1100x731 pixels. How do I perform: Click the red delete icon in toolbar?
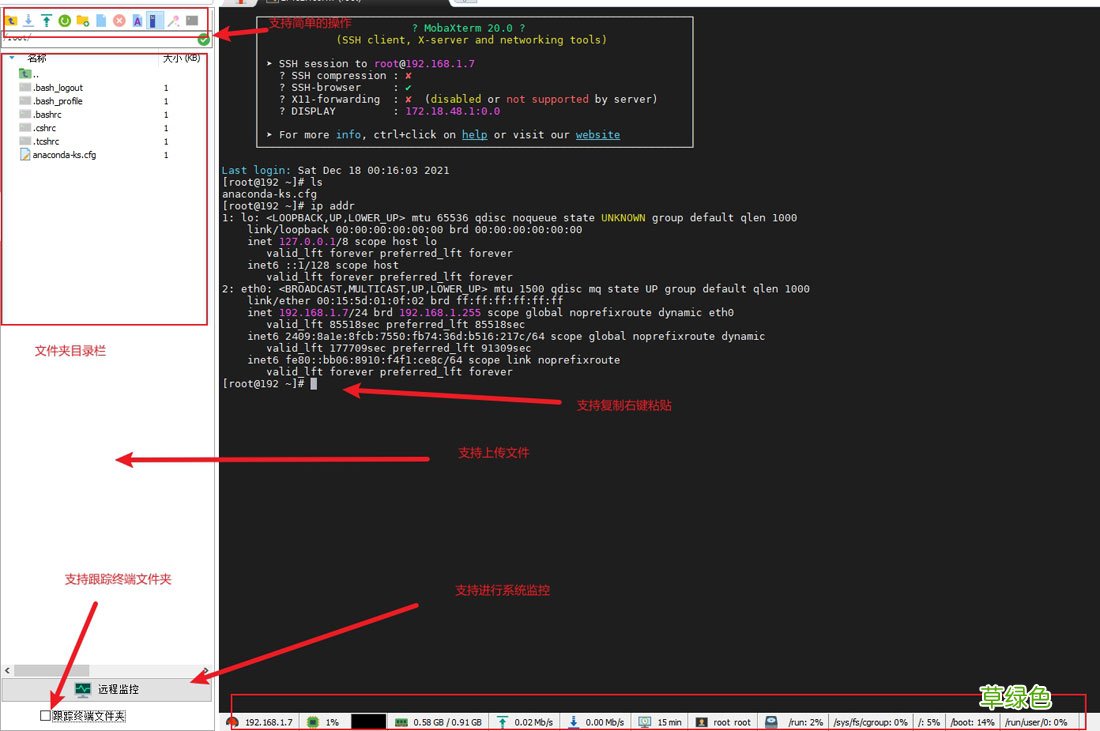[119, 20]
